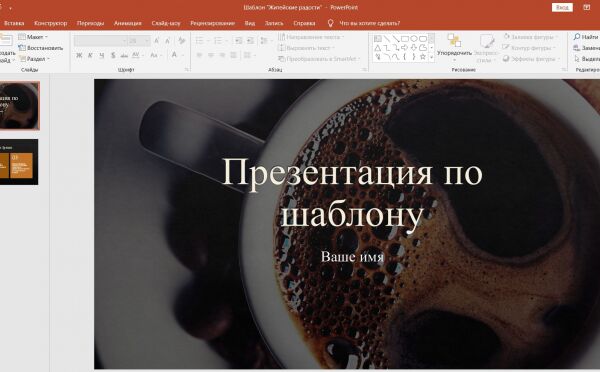Click the Восстановить reset button

(41, 48)
